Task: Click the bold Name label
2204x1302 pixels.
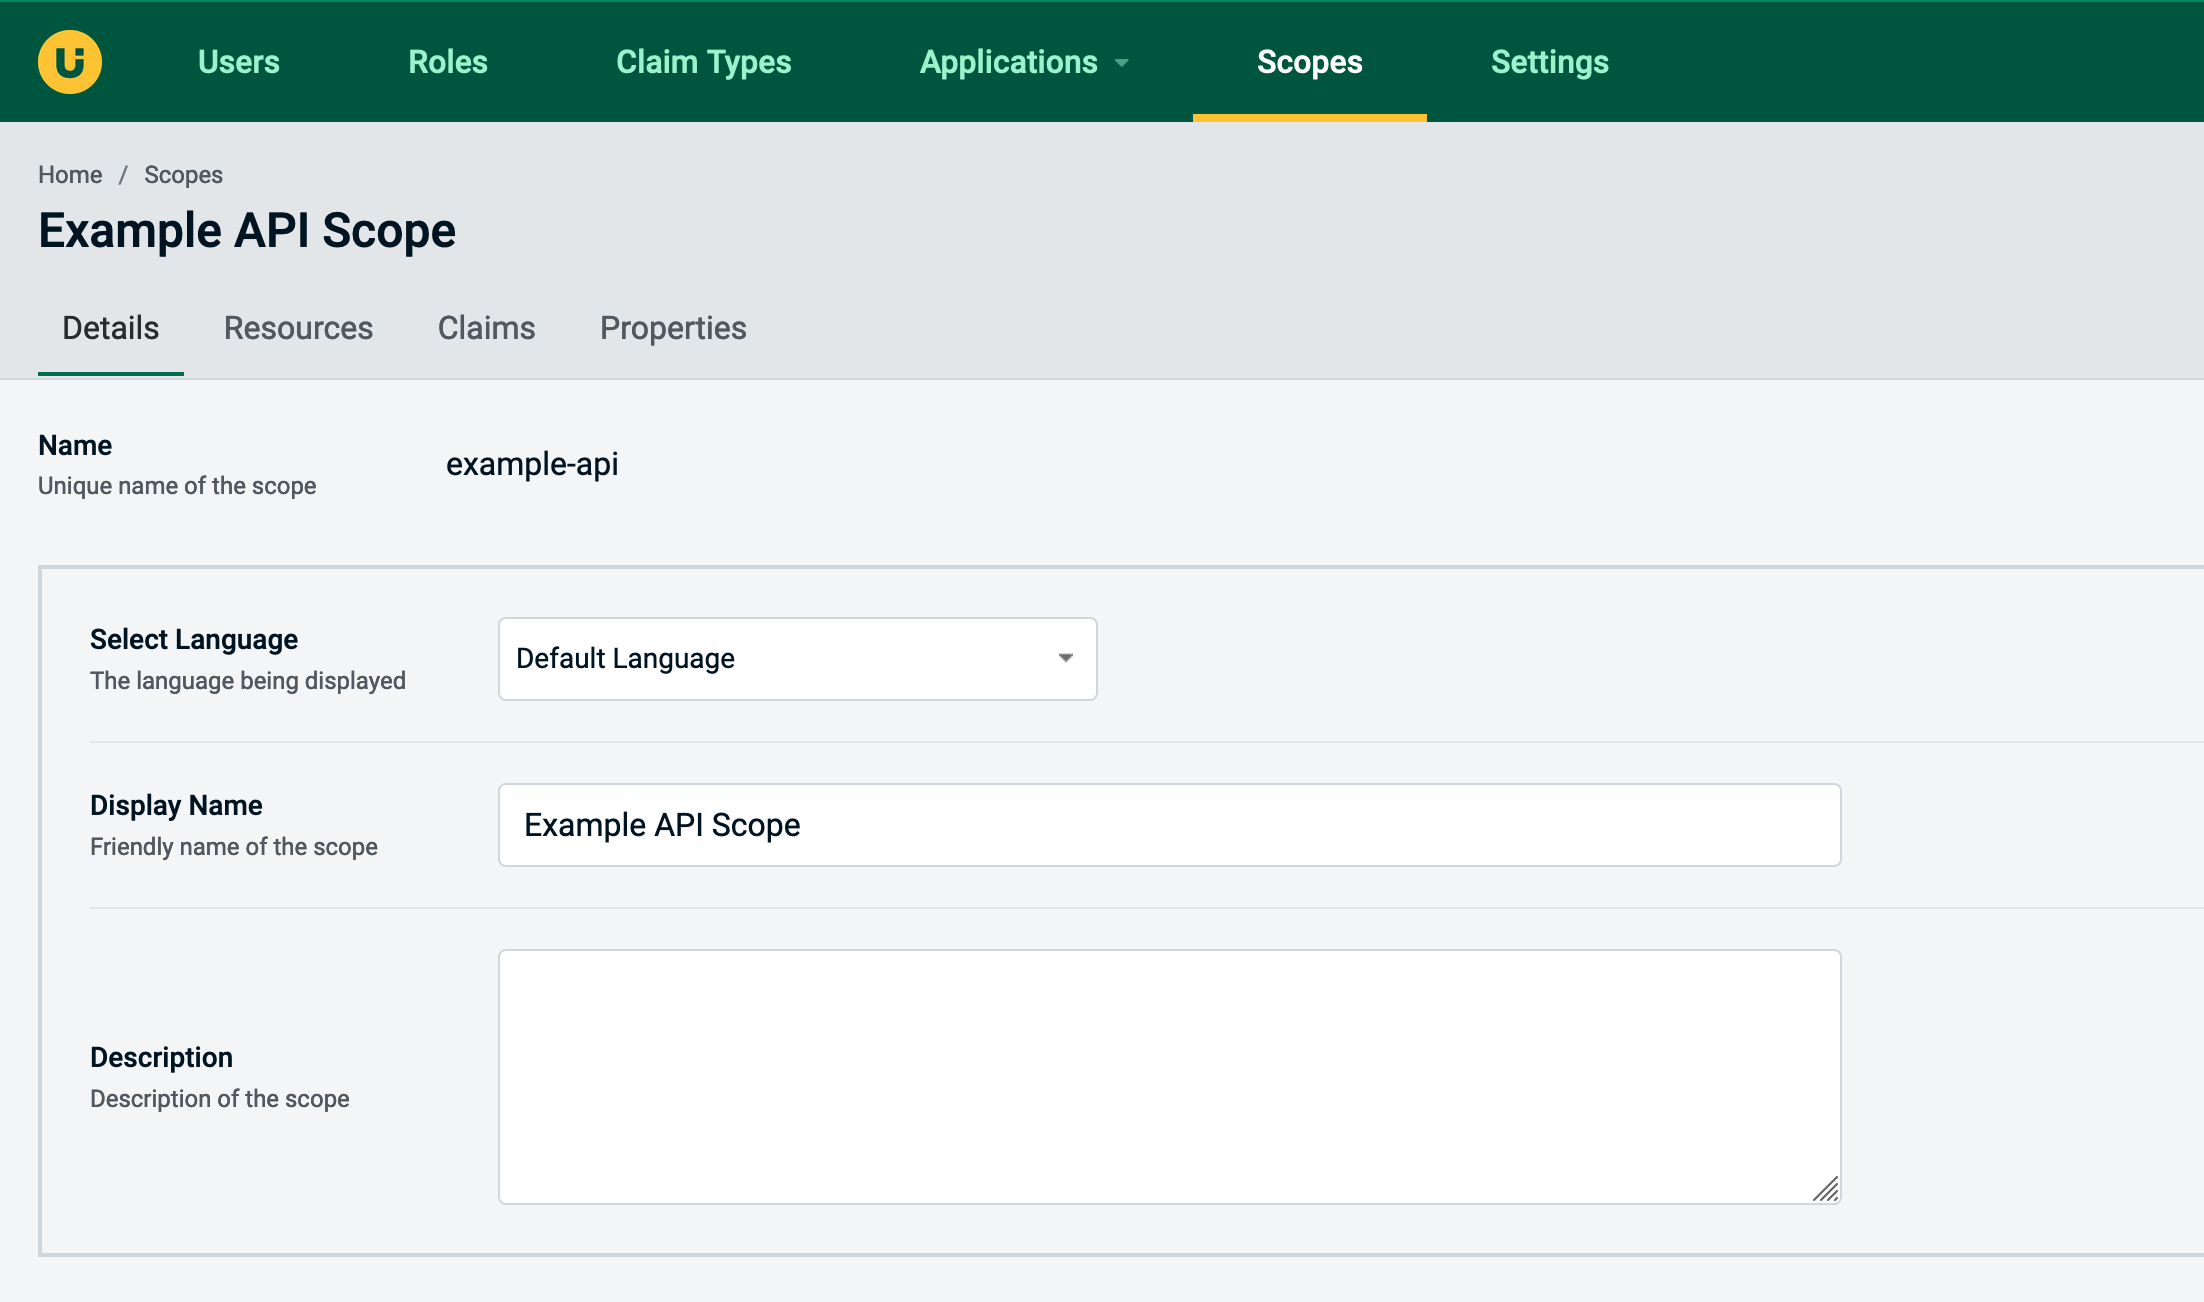Action: [x=75, y=445]
